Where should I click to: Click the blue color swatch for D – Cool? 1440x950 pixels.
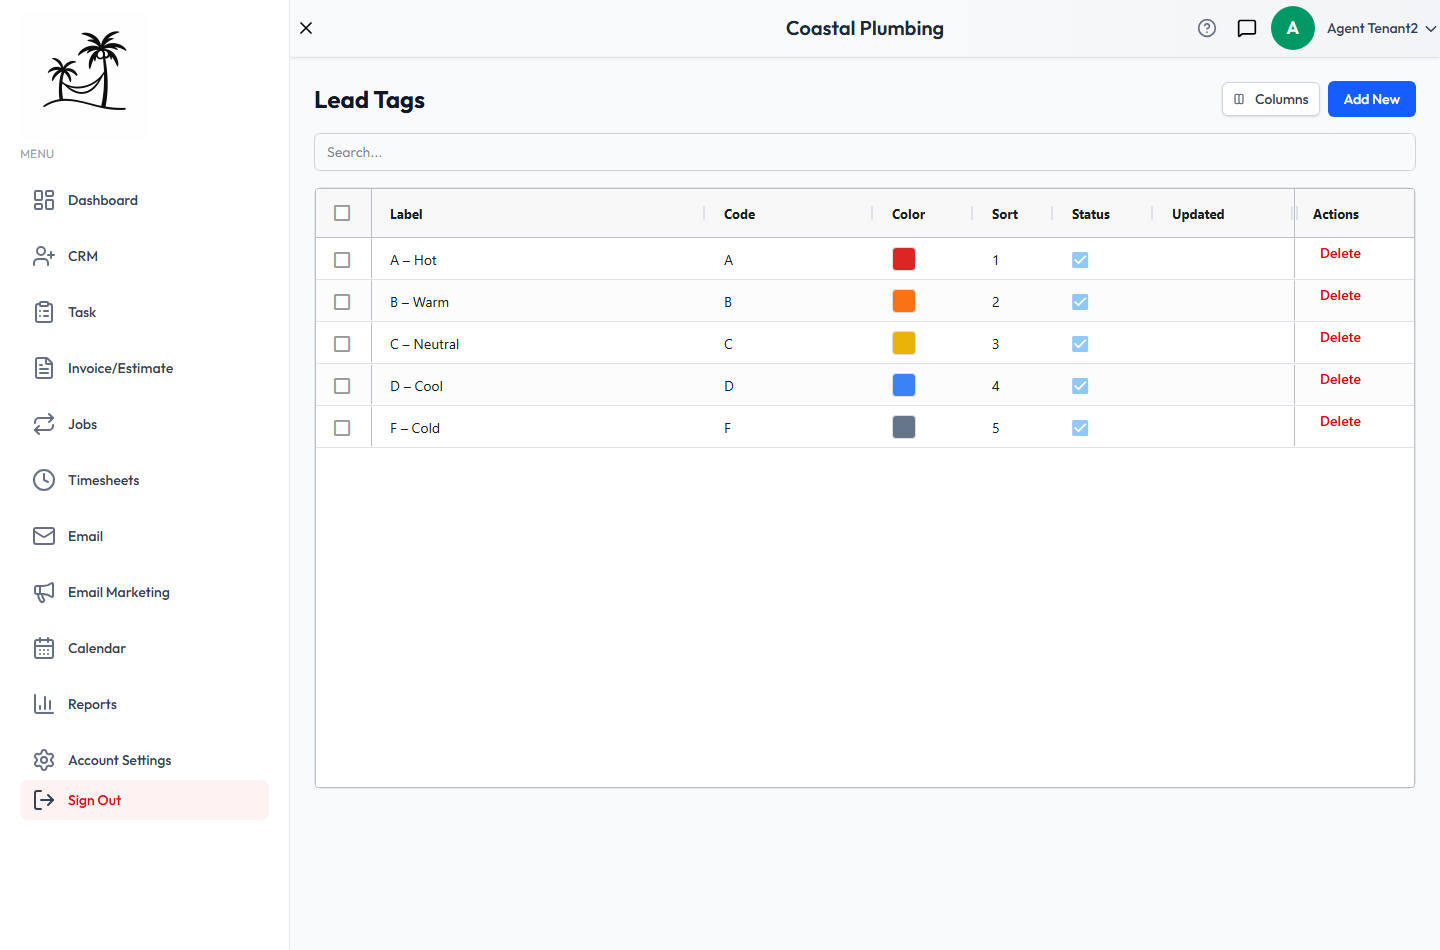[904, 385]
